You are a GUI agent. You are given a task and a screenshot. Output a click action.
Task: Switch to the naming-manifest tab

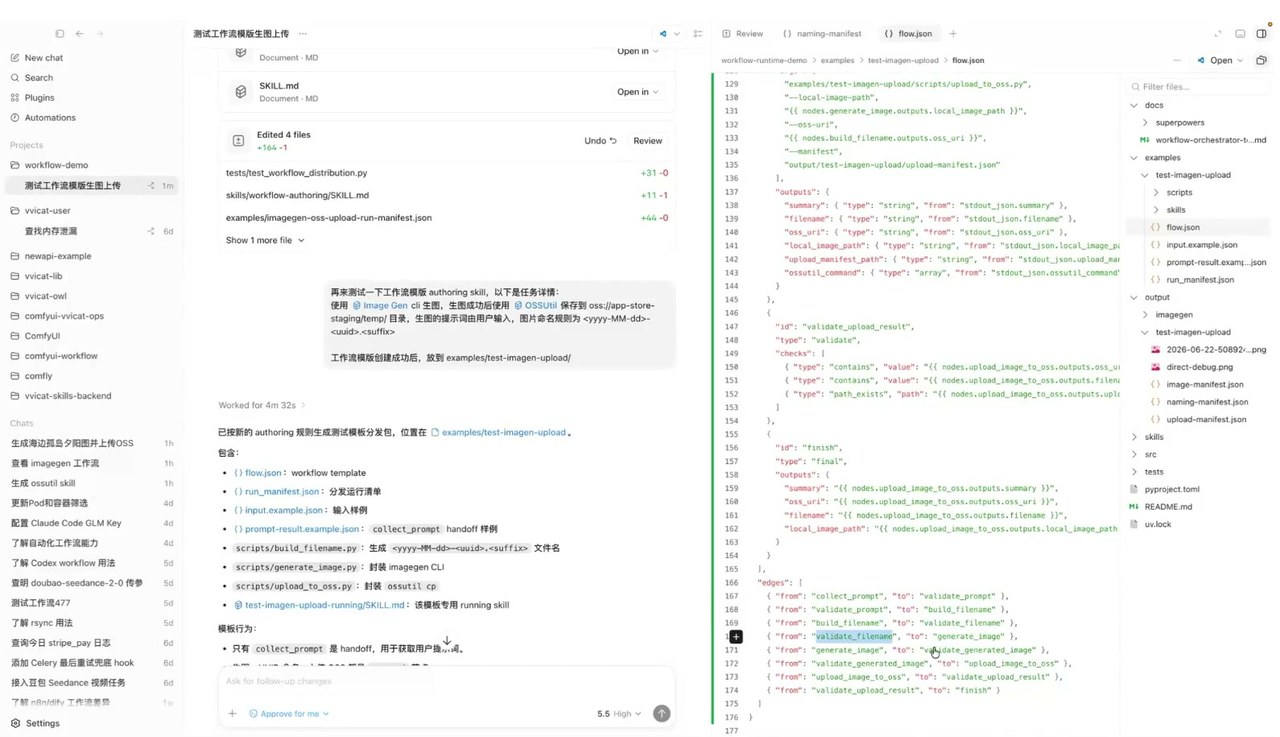pyautogui.click(x=821, y=34)
